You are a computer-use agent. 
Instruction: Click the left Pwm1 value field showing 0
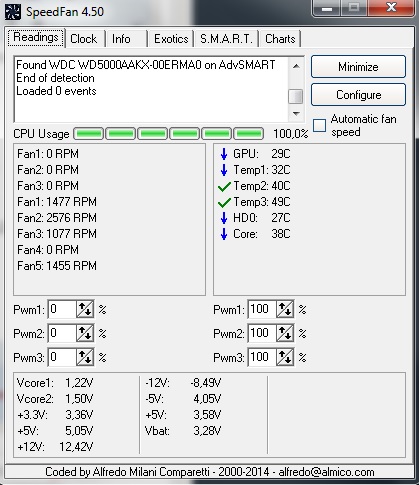pos(62,309)
